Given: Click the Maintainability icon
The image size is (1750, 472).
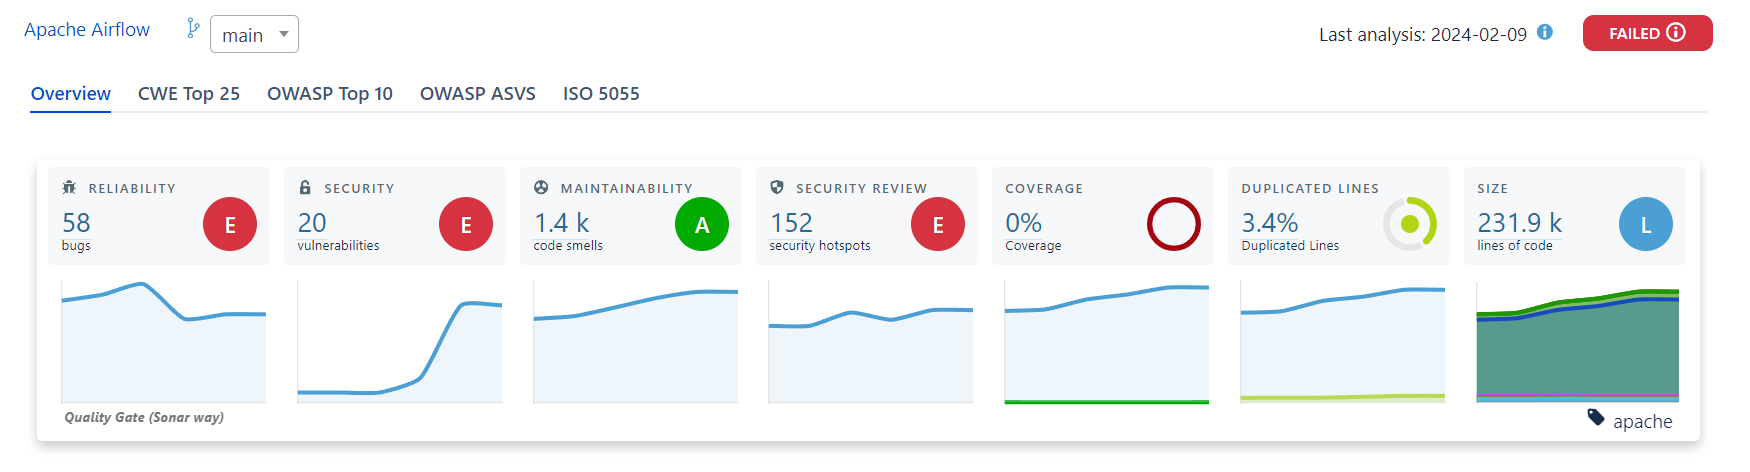Looking at the screenshot, I should (541, 187).
